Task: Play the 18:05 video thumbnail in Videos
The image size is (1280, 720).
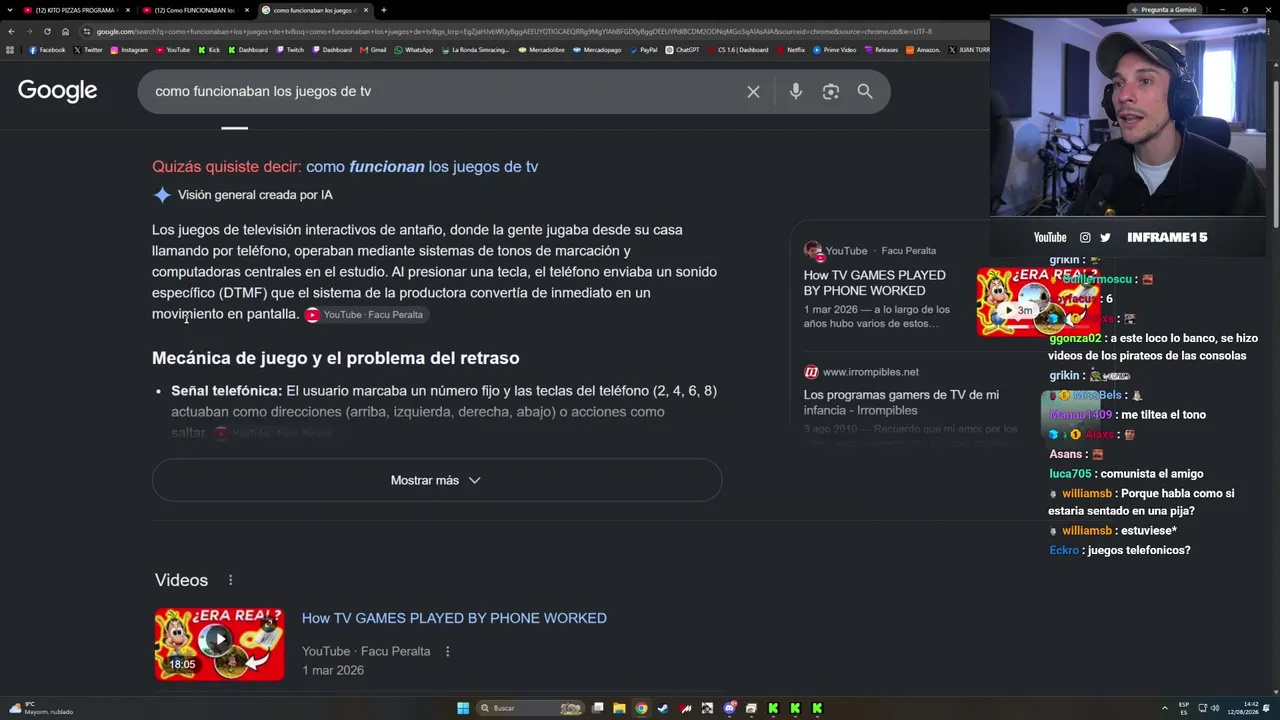Action: point(219,644)
